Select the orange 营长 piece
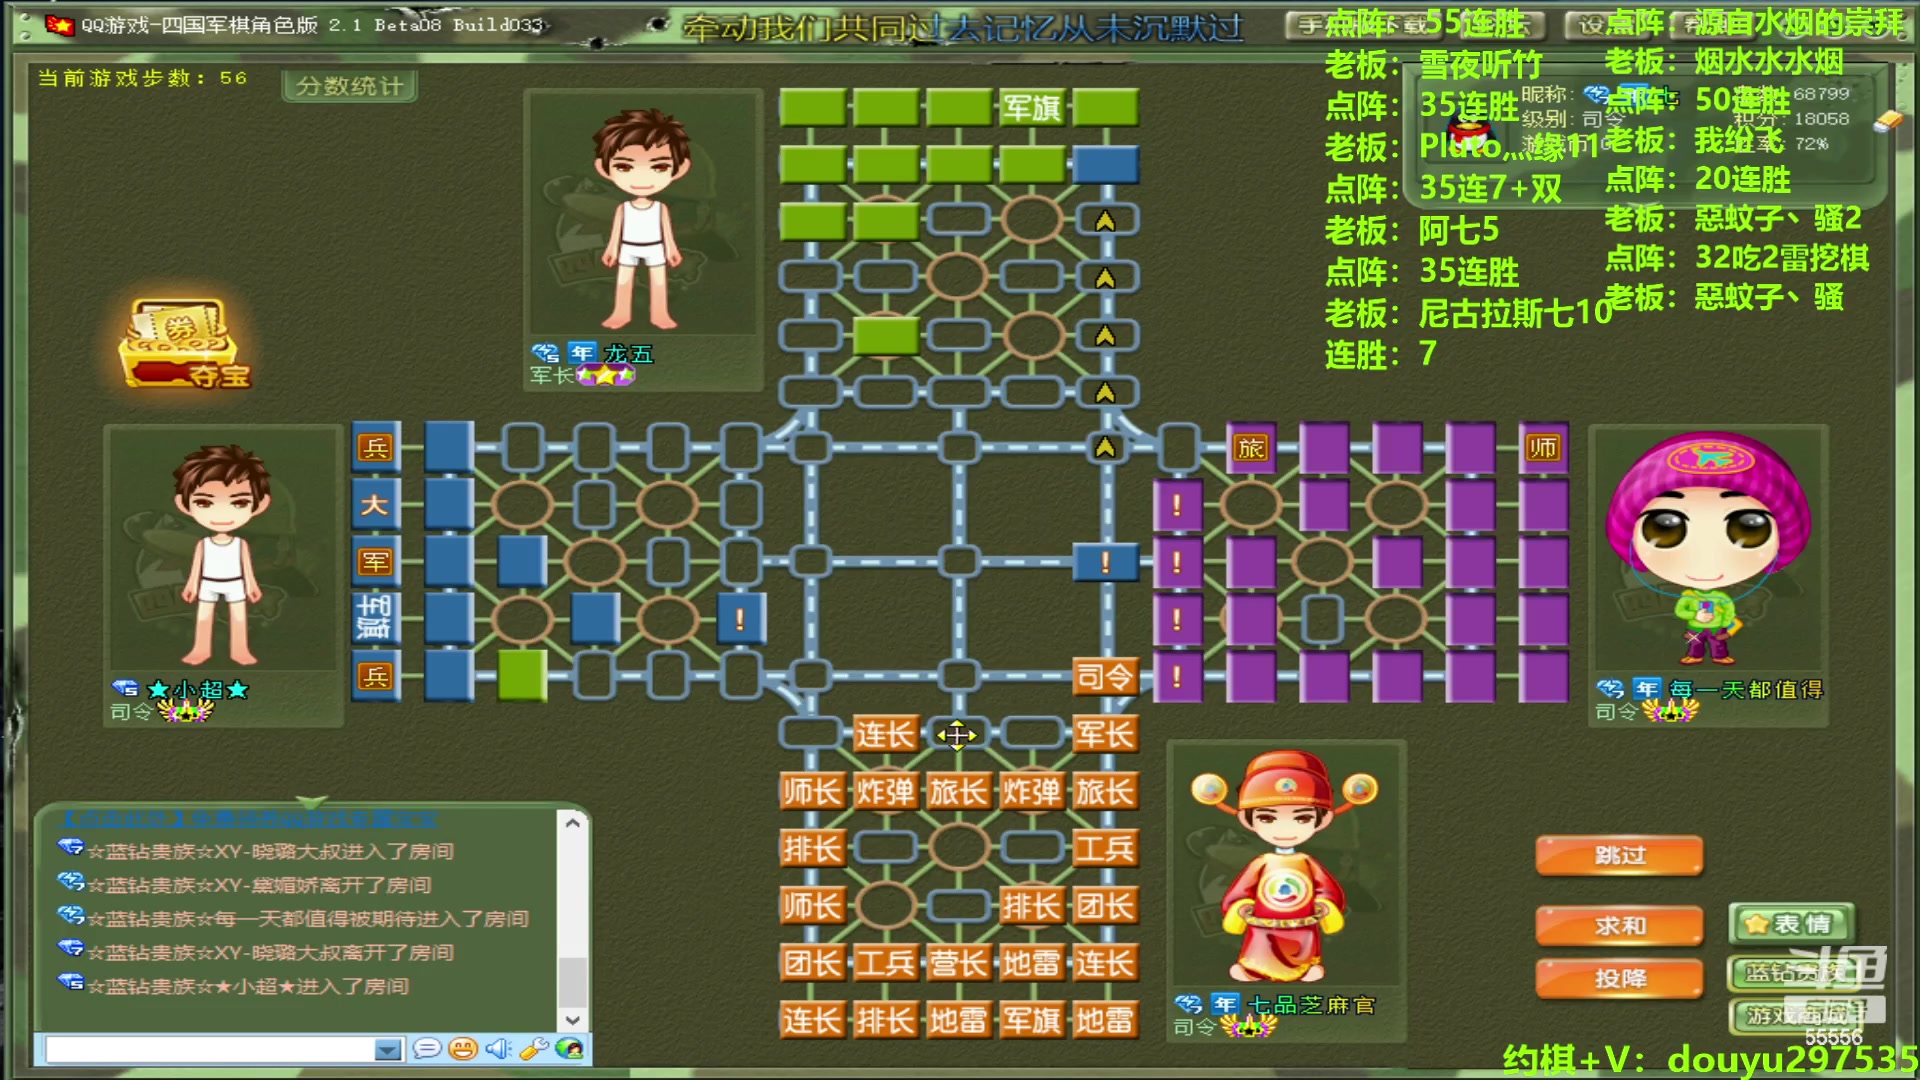This screenshot has width=1920, height=1080. click(958, 963)
